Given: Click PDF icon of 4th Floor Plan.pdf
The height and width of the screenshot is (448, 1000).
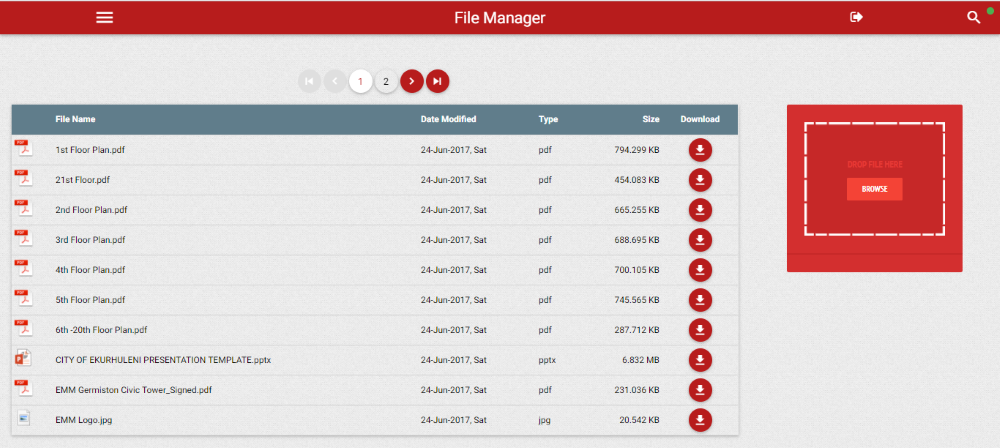Looking at the screenshot, I should [x=24, y=268].
